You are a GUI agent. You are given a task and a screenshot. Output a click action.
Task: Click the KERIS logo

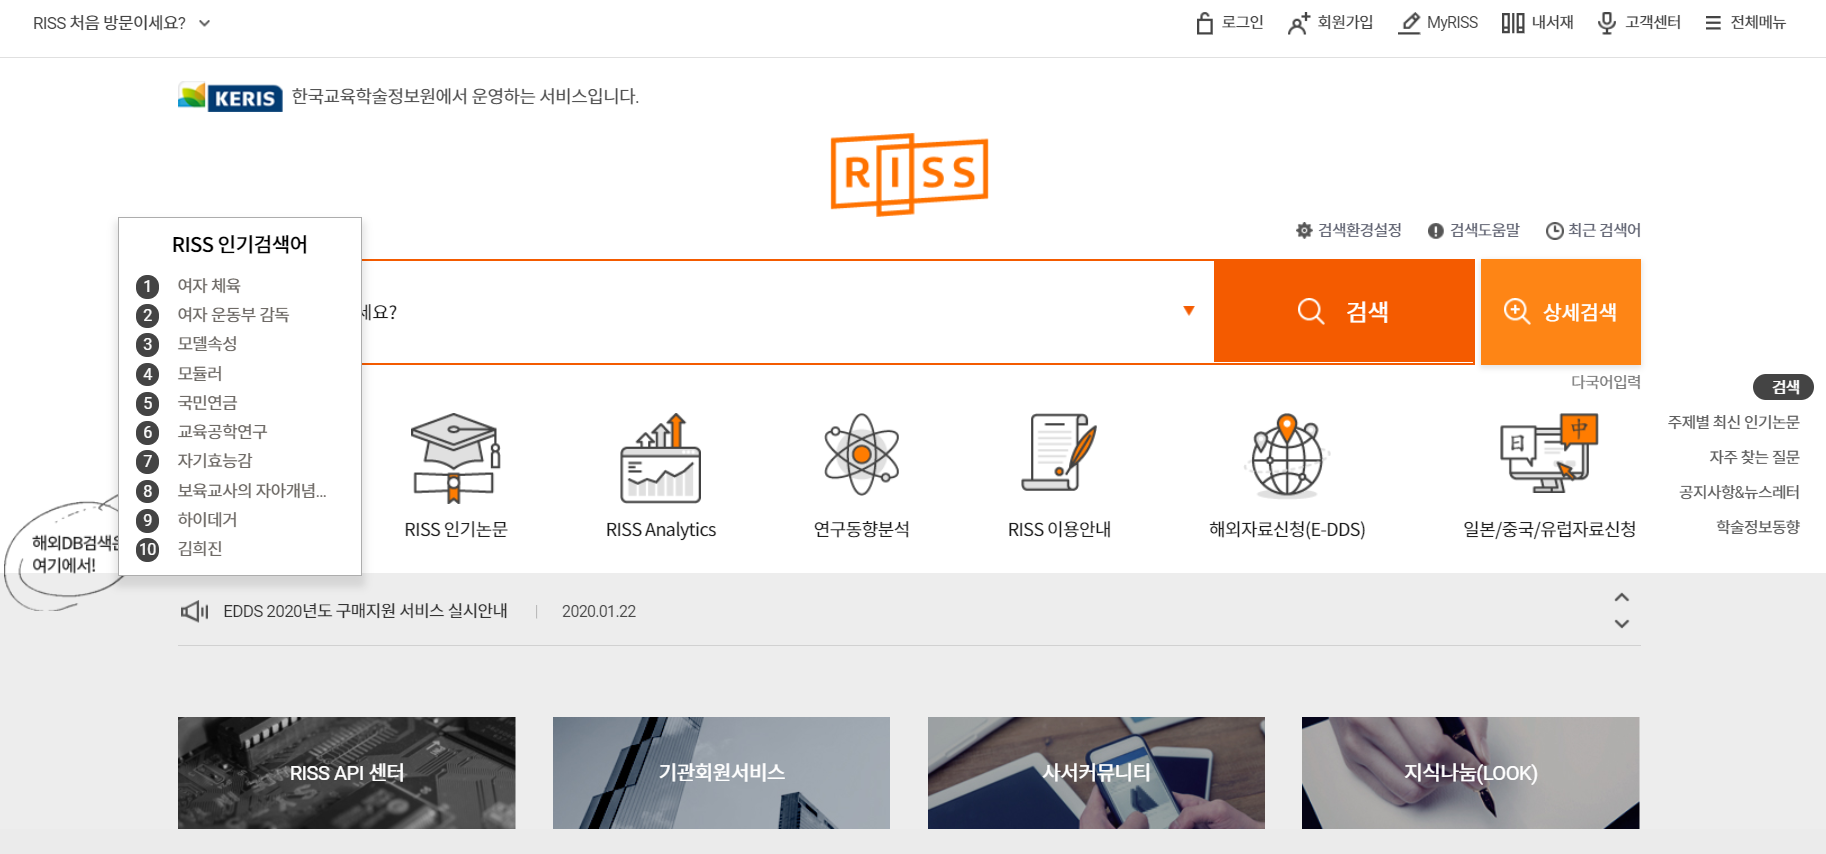pyautogui.click(x=230, y=97)
